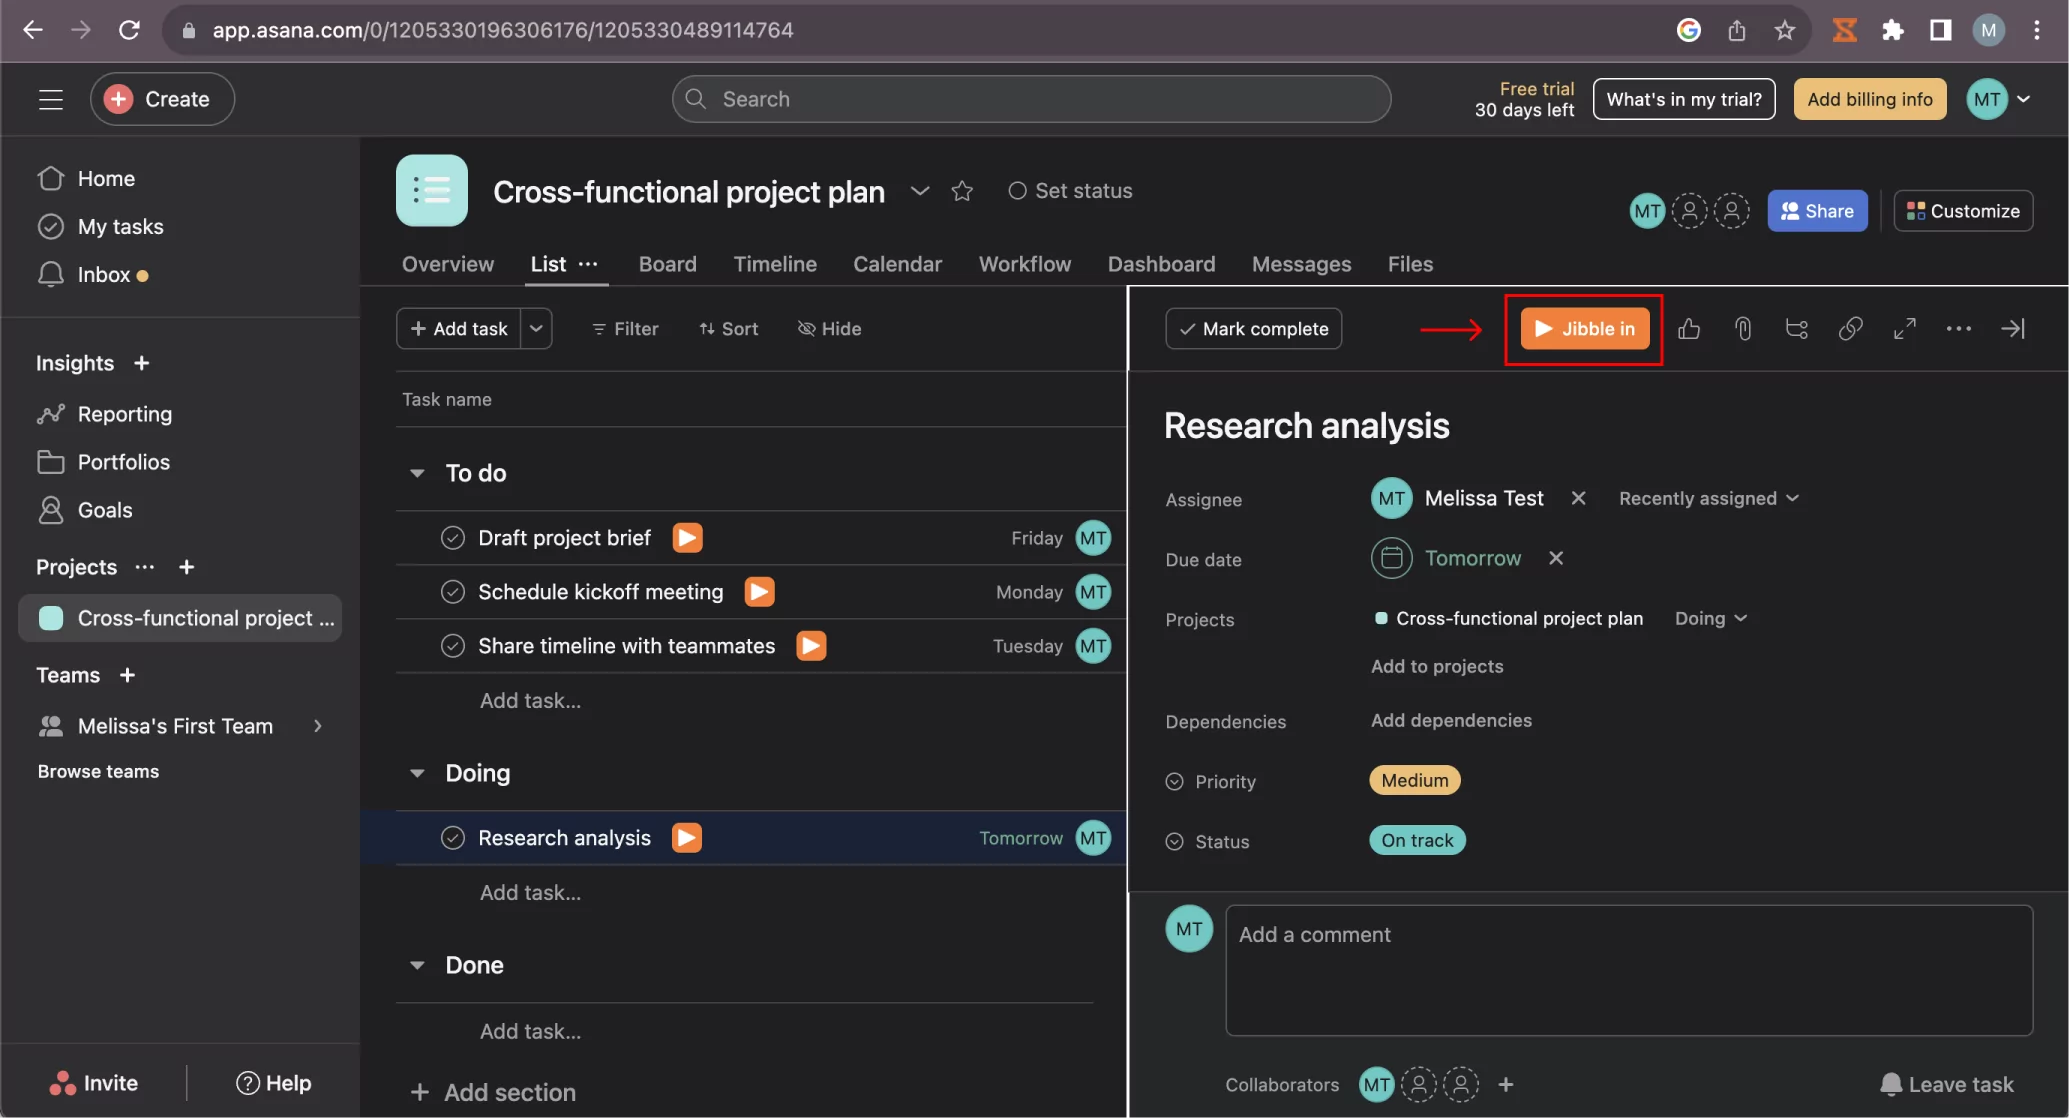Viewport: 2069px width, 1118px height.
Task: Select the Cross-functional project color square in sidebar
Action: (51, 618)
